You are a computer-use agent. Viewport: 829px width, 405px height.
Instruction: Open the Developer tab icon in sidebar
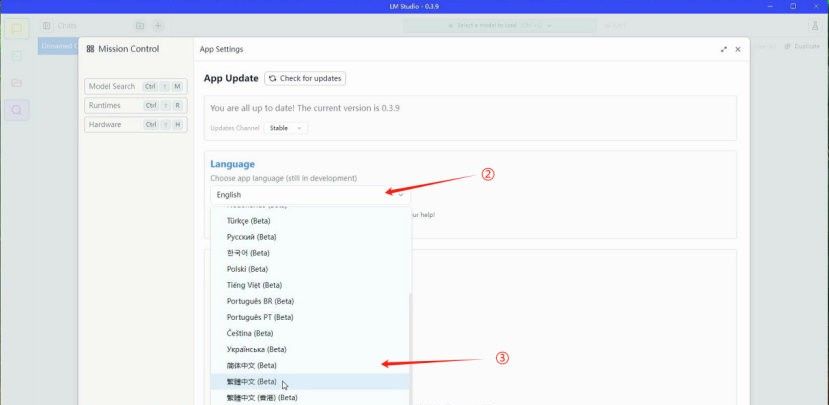coord(17,56)
